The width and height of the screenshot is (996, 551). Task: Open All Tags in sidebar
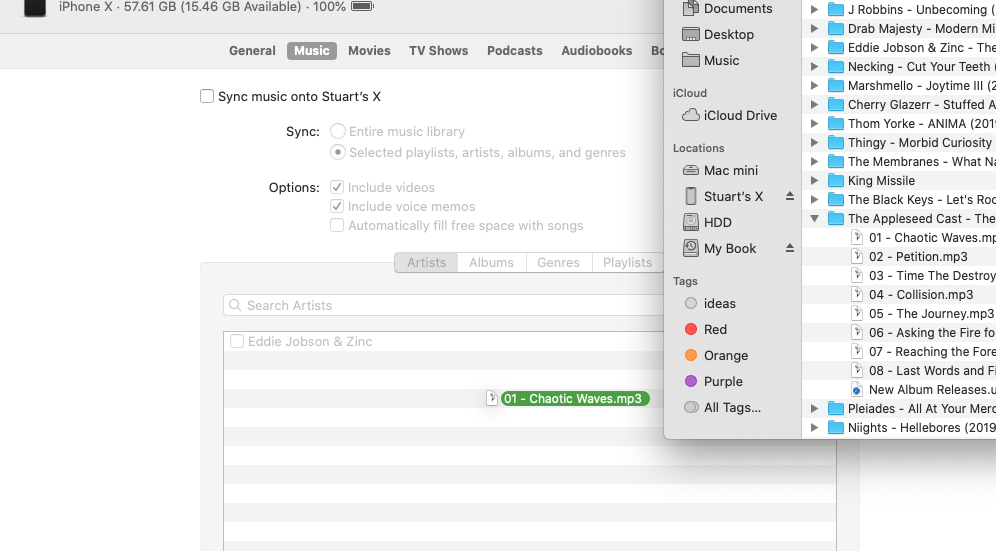(x=723, y=407)
